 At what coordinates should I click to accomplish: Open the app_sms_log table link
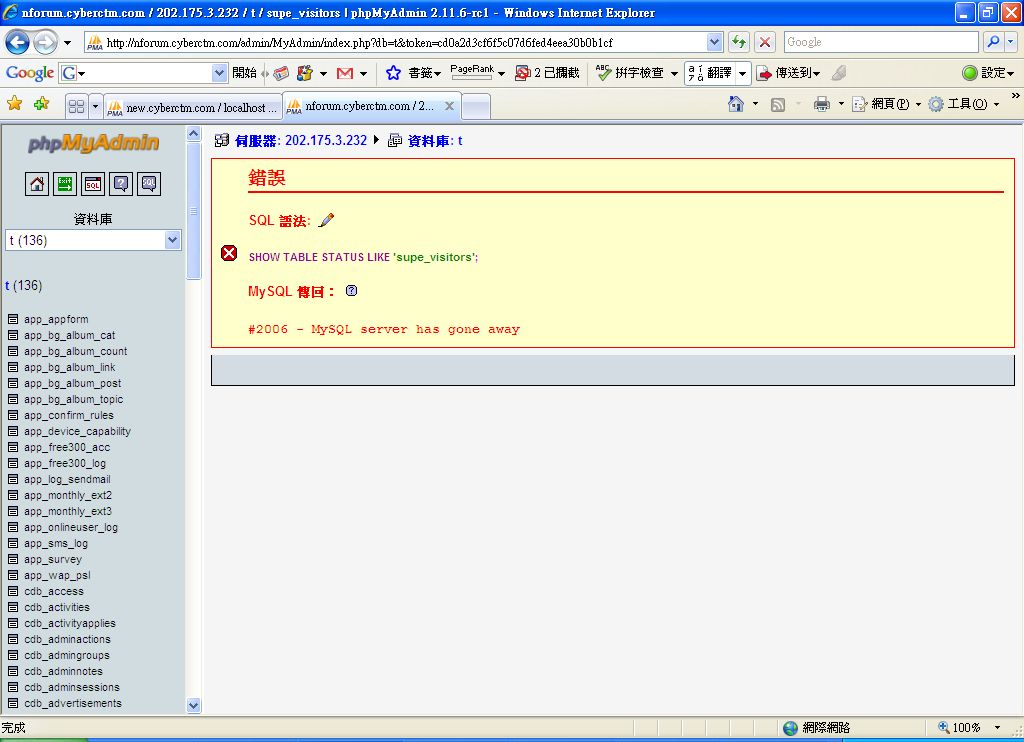tap(56, 543)
